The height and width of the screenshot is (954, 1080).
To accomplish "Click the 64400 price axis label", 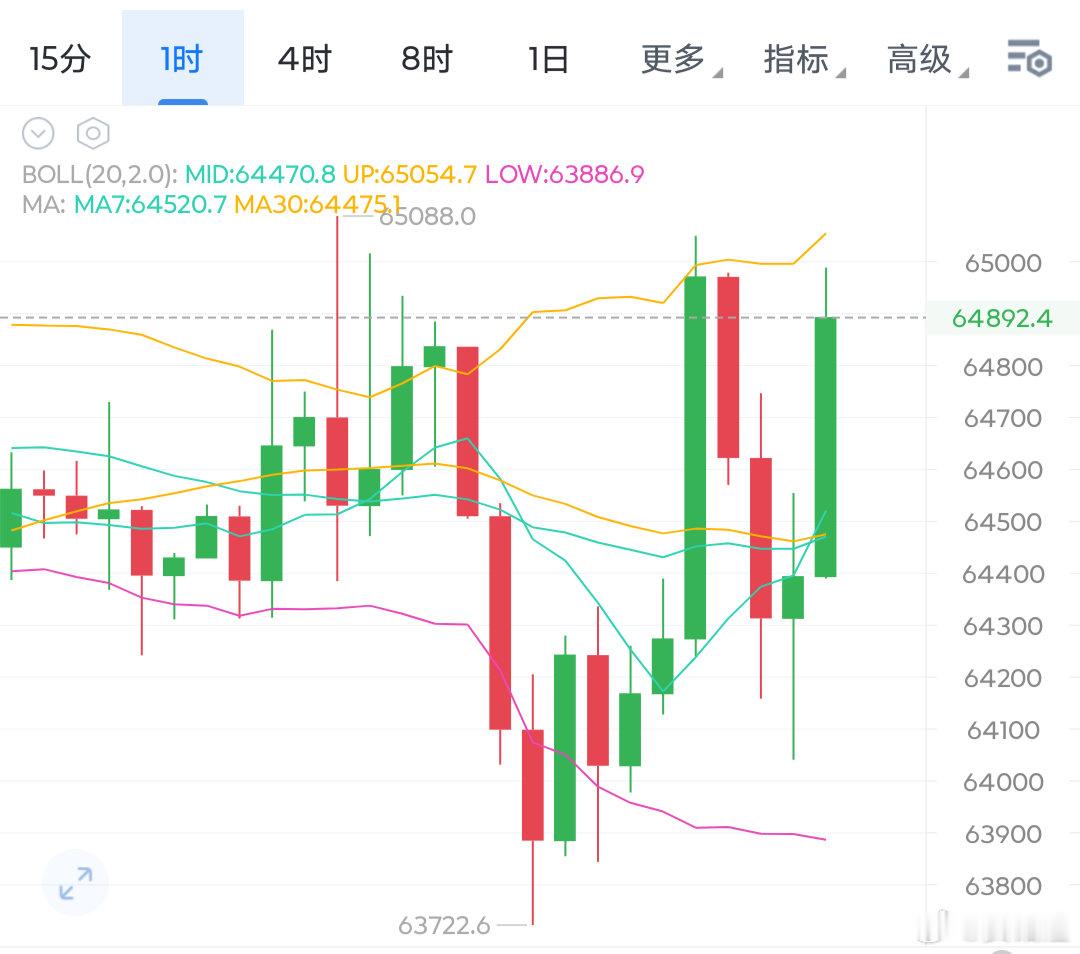I will [x=1003, y=574].
